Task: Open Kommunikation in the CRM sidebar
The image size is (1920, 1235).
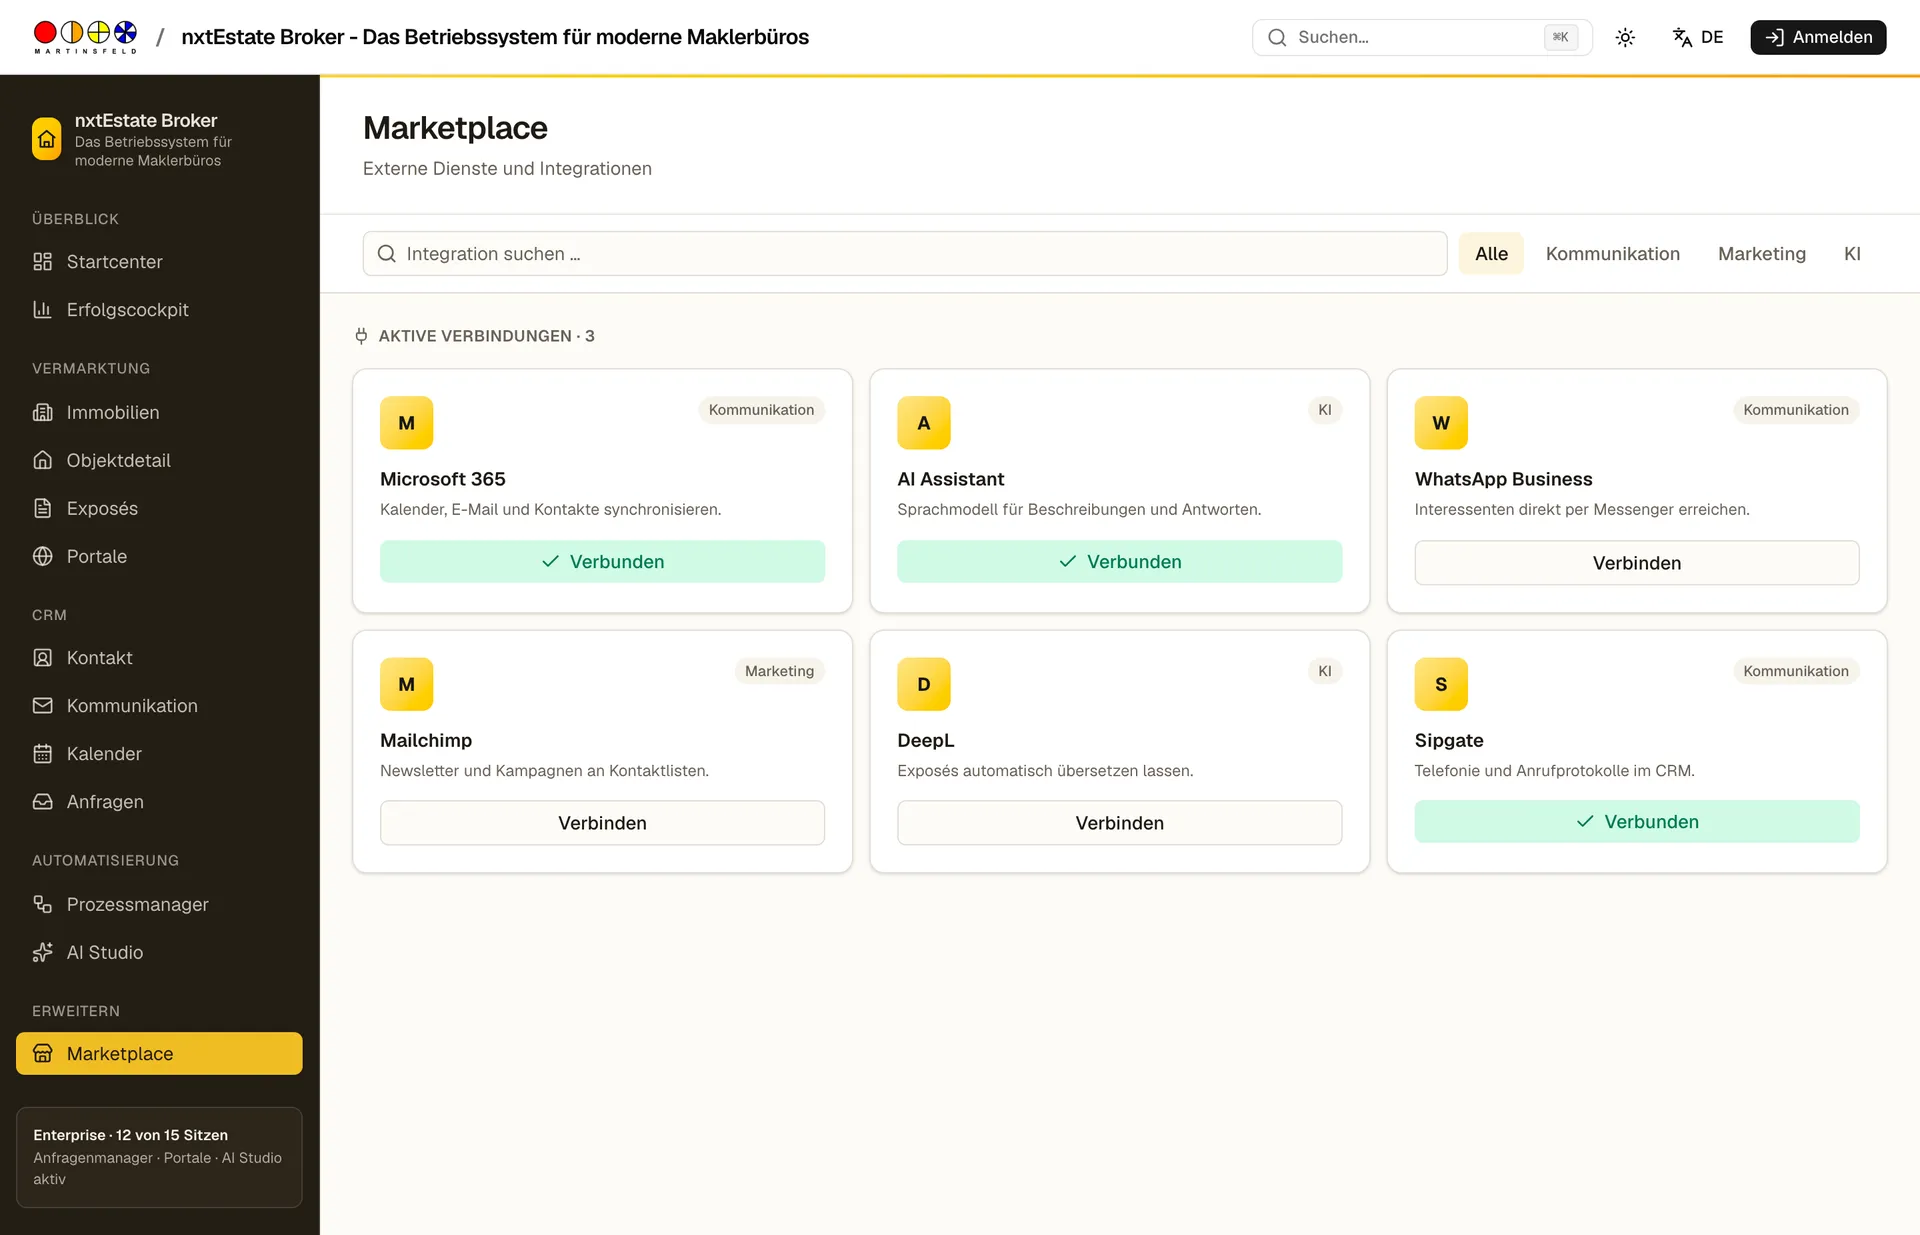Action: (159, 706)
